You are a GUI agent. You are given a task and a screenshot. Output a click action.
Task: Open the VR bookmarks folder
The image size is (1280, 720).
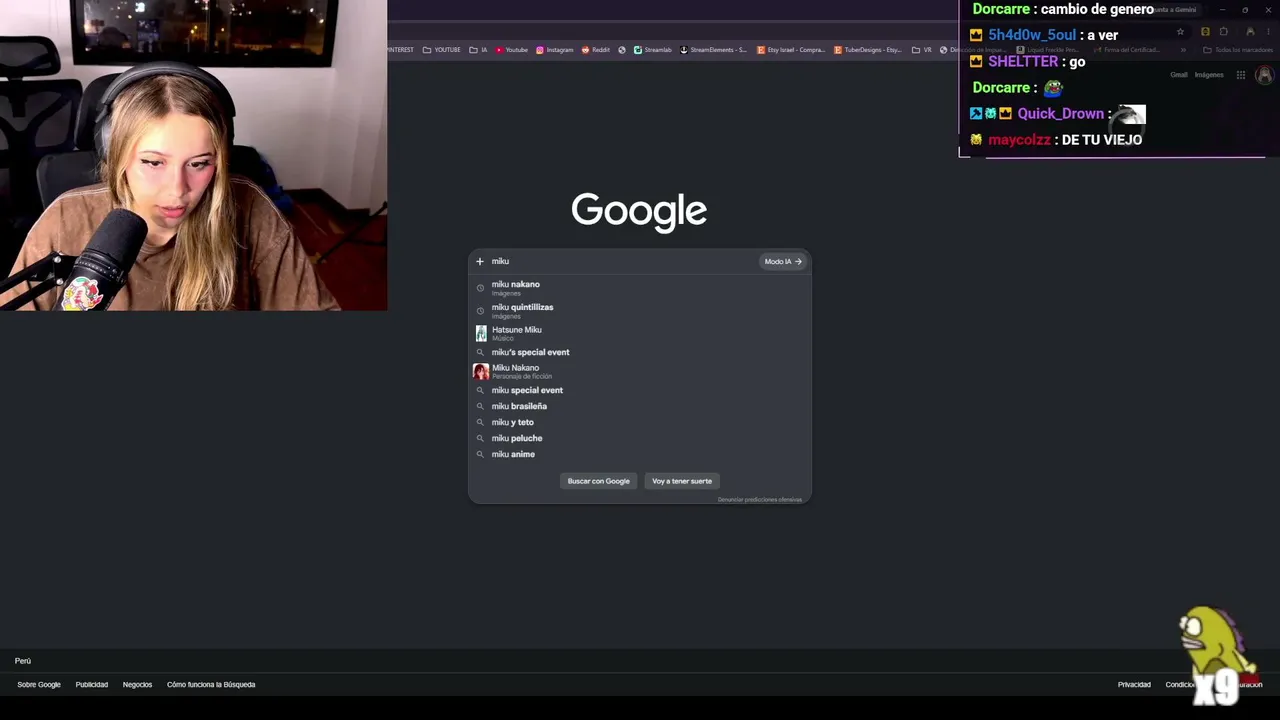click(922, 50)
